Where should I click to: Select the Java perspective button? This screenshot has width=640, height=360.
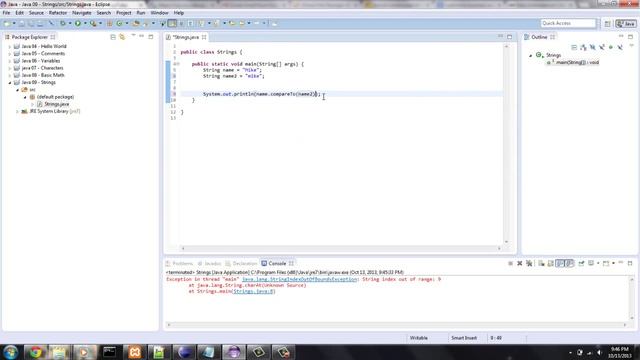coord(626,24)
